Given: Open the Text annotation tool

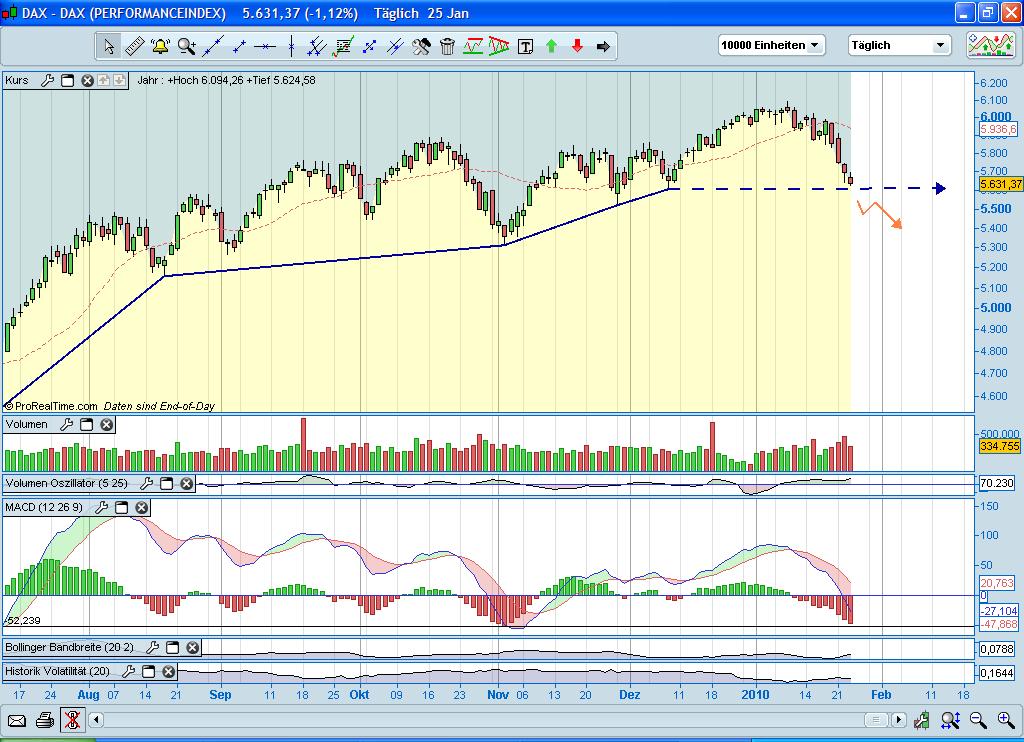Looking at the screenshot, I should tap(525, 45).
